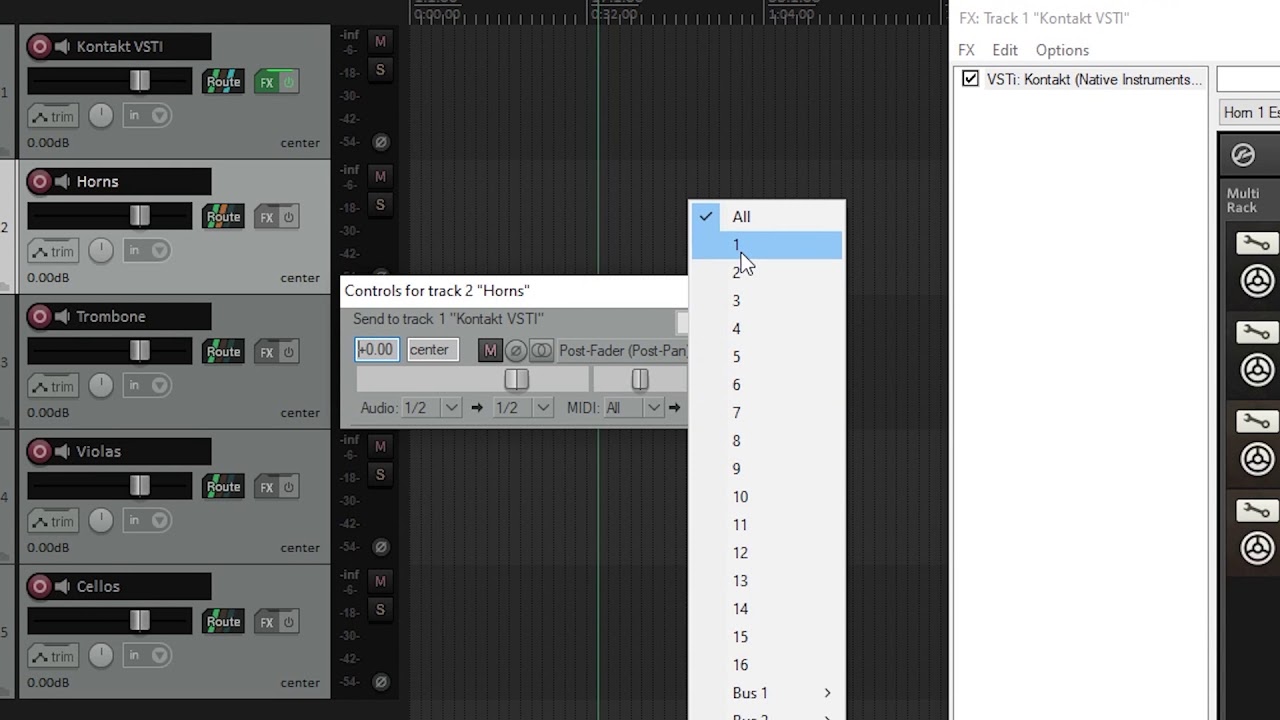Open the FX chain on Horns track
The height and width of the screenshot is (720, 1280).
point(266,217)
